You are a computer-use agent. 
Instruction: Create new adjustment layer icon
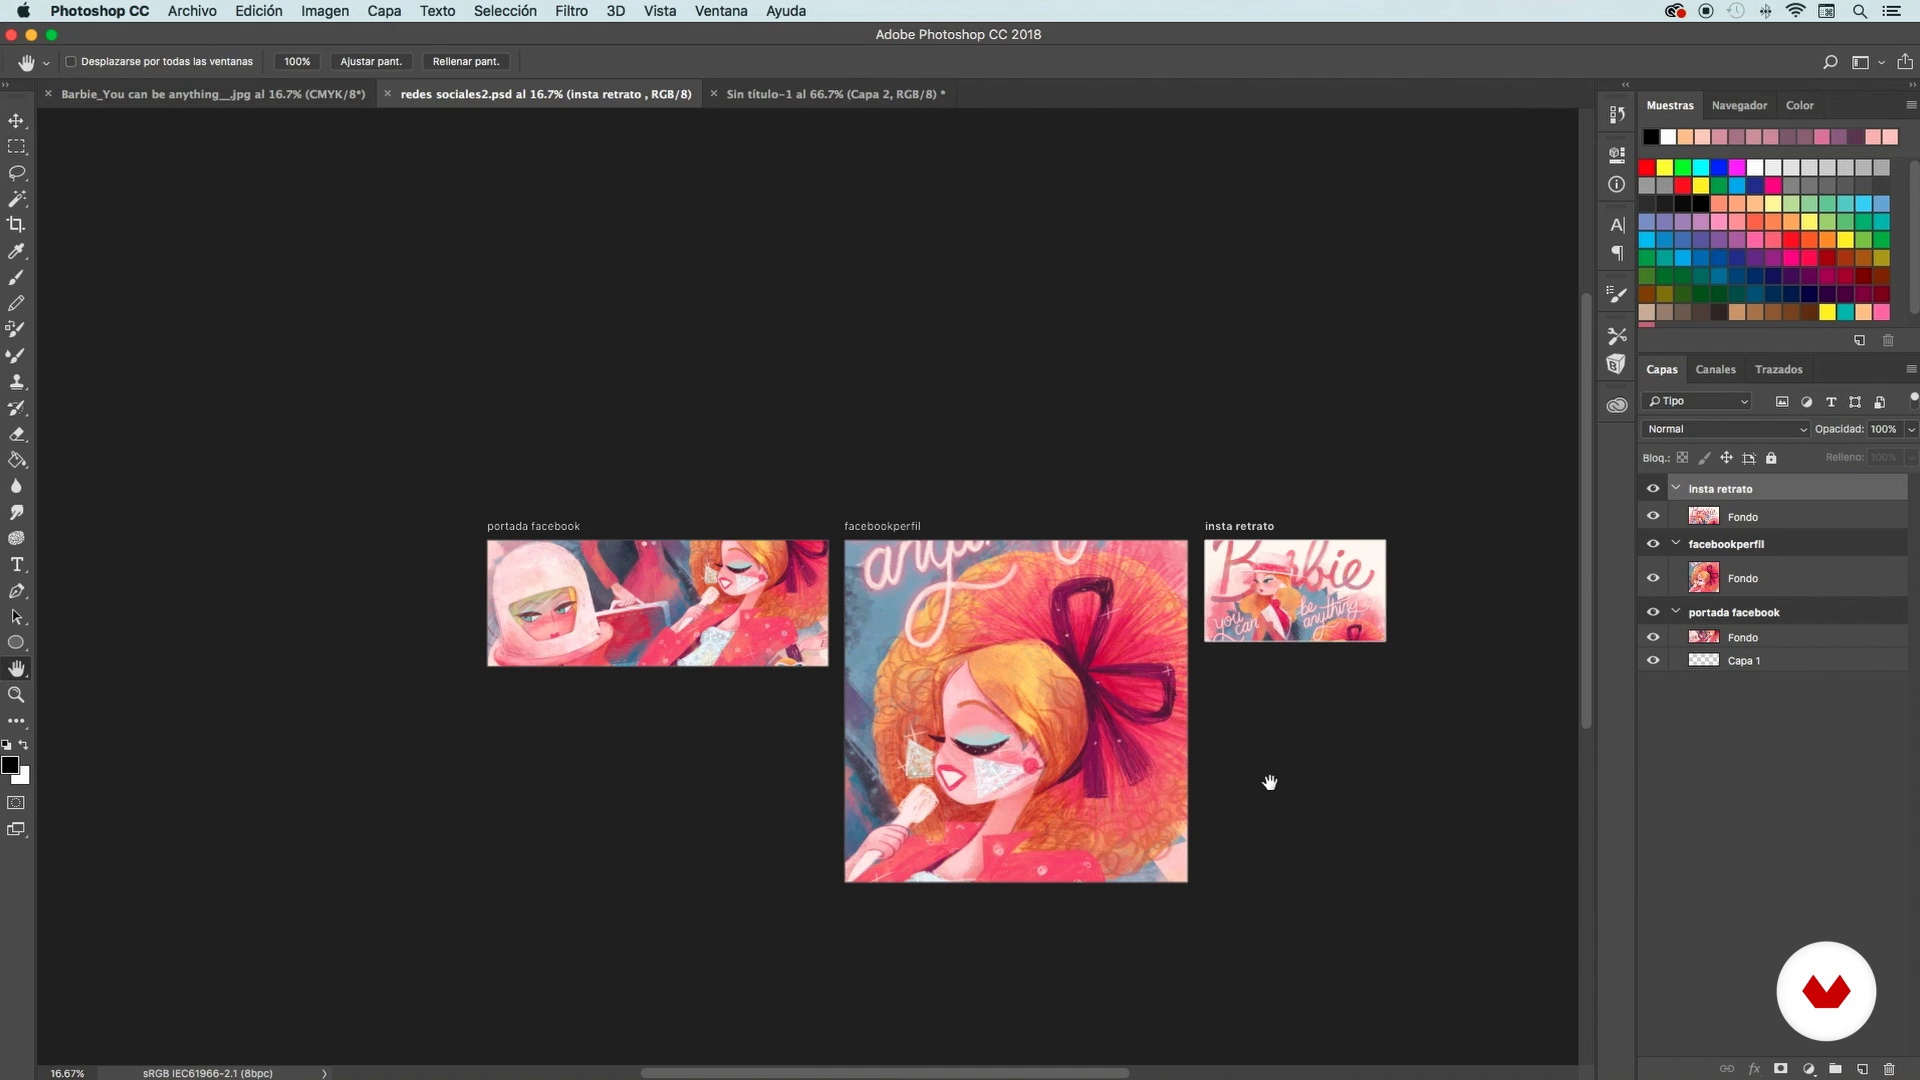click(1808, 1069)
